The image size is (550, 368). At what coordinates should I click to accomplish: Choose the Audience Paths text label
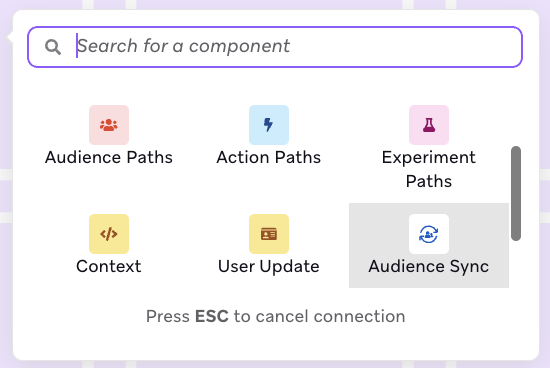[109, 157]
